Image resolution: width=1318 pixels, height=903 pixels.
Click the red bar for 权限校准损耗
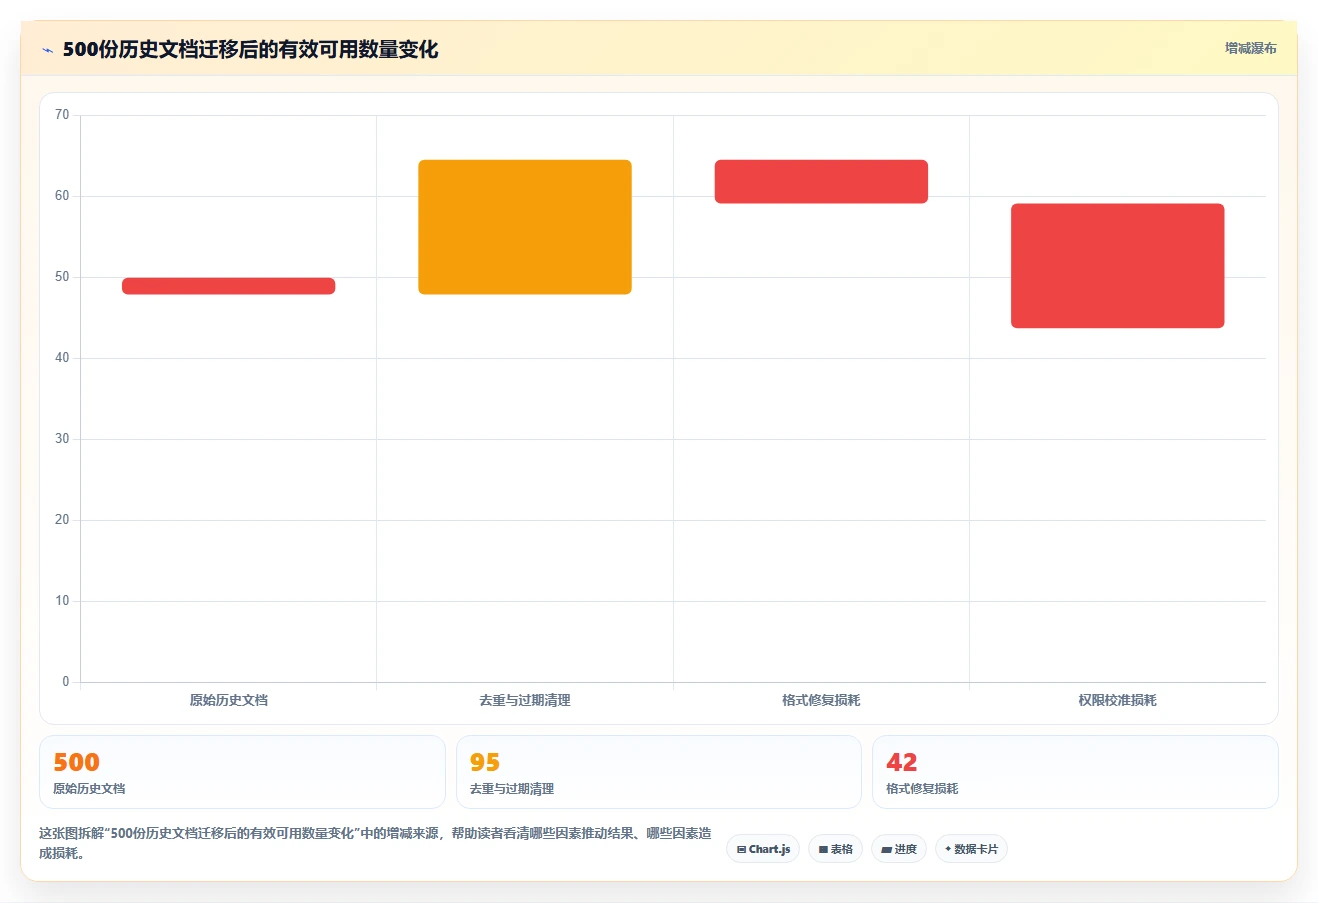click(1118, 266)
